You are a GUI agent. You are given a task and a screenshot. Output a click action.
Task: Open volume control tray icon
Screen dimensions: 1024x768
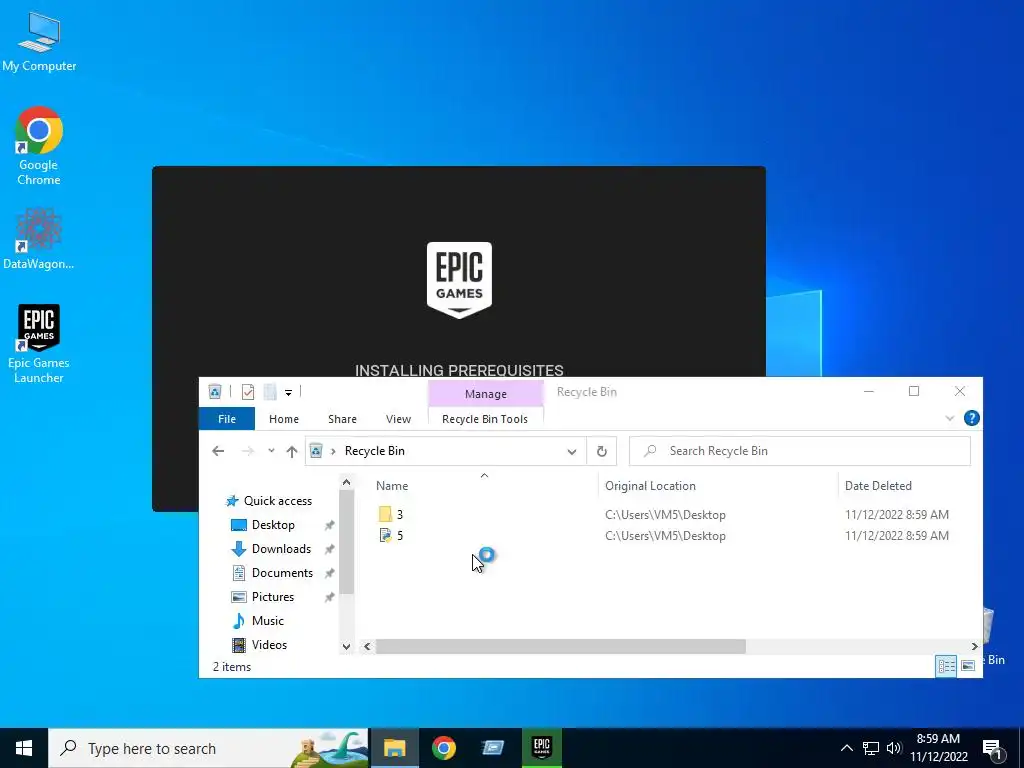click(x=894, y=748)
